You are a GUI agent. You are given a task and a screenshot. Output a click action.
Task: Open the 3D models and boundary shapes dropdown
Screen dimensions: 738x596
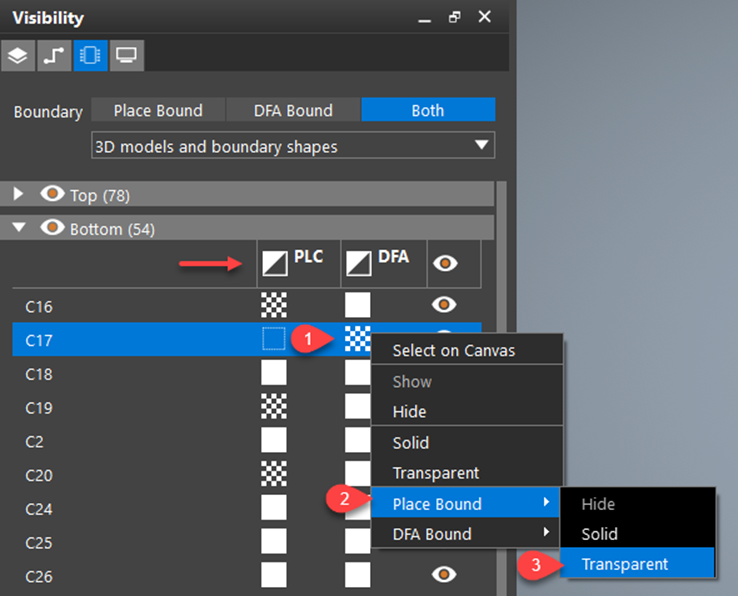[x=293, y=145]
